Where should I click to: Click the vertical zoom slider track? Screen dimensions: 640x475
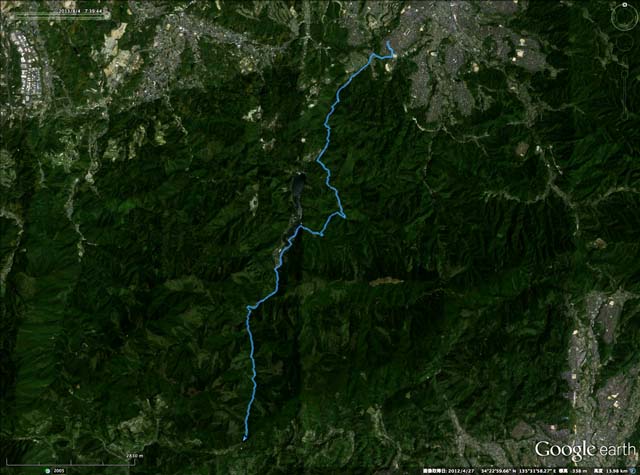[x=625, y=86]
